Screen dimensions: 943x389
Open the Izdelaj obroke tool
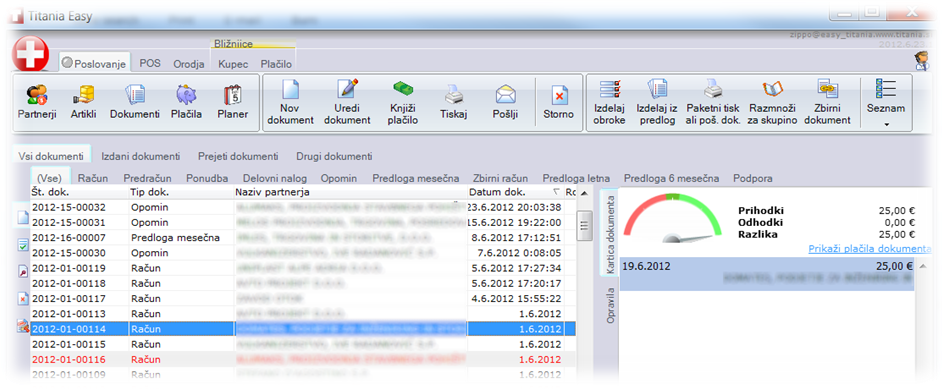(x=609, y=103)
